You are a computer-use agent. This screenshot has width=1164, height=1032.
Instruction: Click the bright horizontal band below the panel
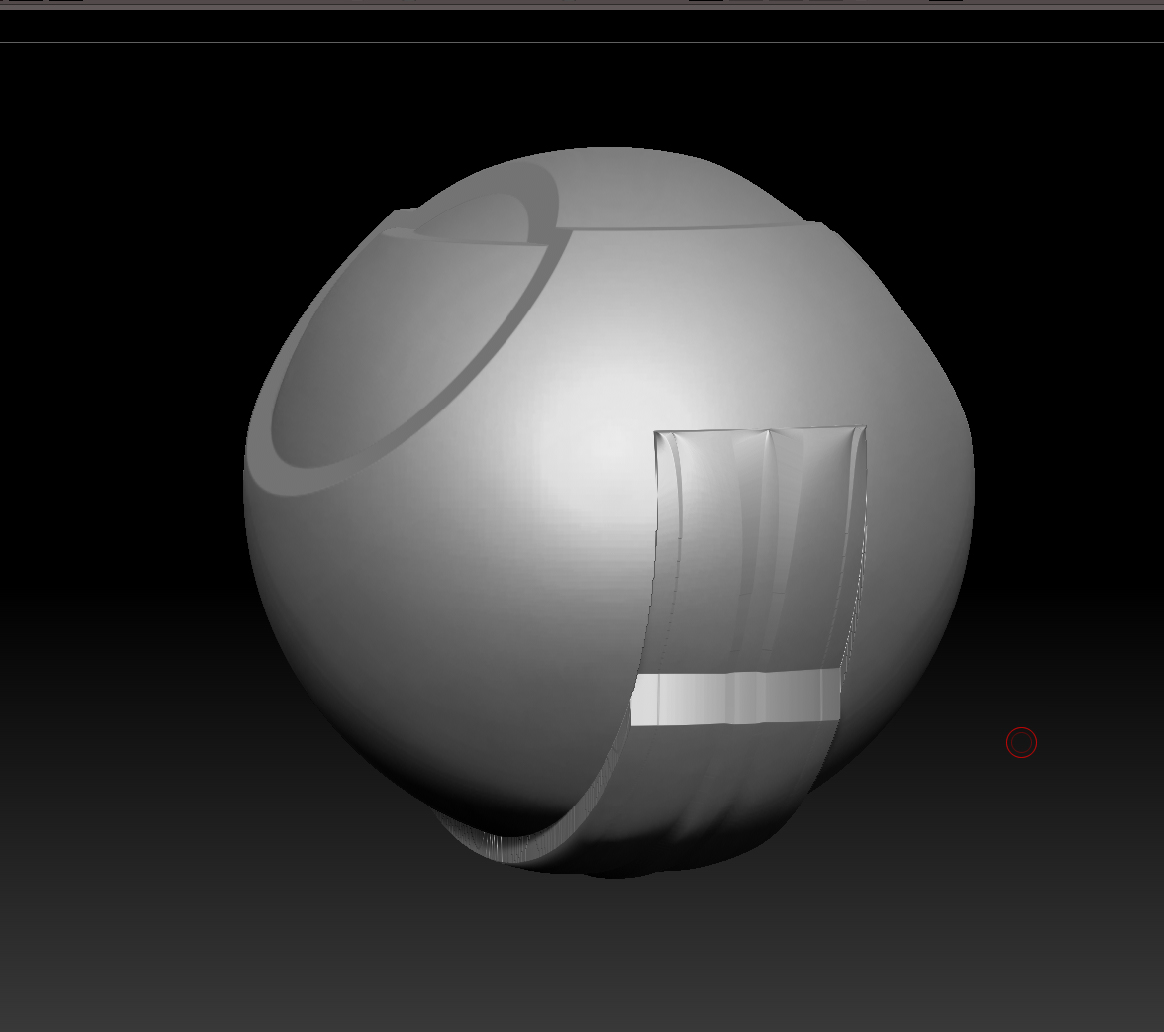pos(735,697)
